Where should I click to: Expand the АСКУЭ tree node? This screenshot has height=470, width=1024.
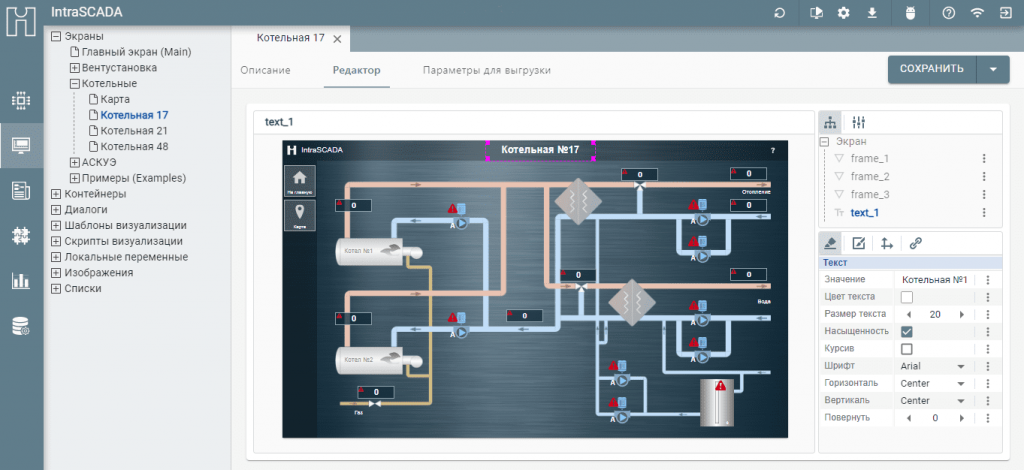coord(74,162)
